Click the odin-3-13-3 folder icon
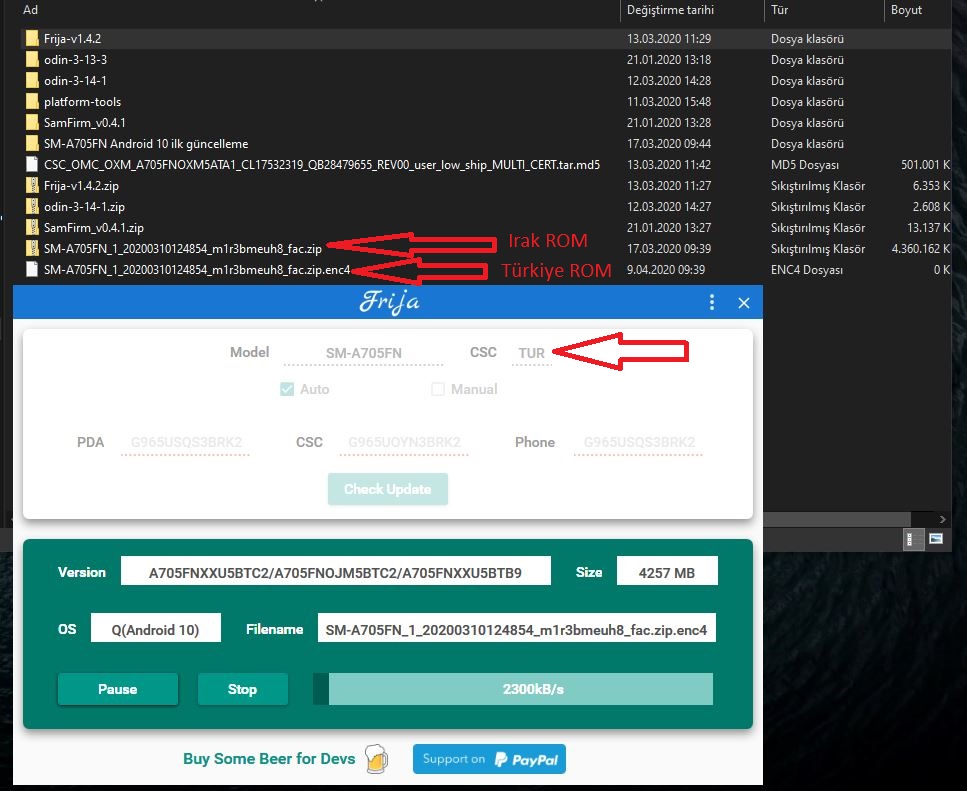This screenshot has width=967, height=791. point(32,59)
